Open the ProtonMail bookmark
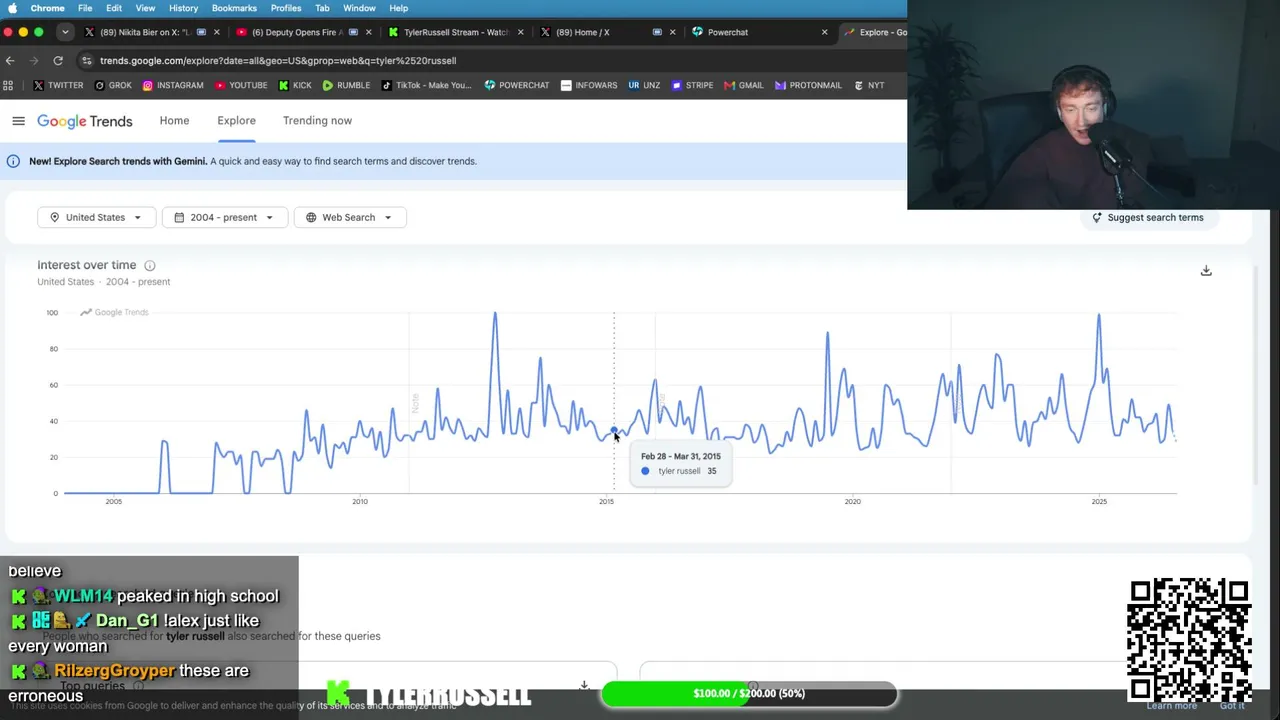The width and height of the screenshot is (1280, 720). click(x=808, y=85)
